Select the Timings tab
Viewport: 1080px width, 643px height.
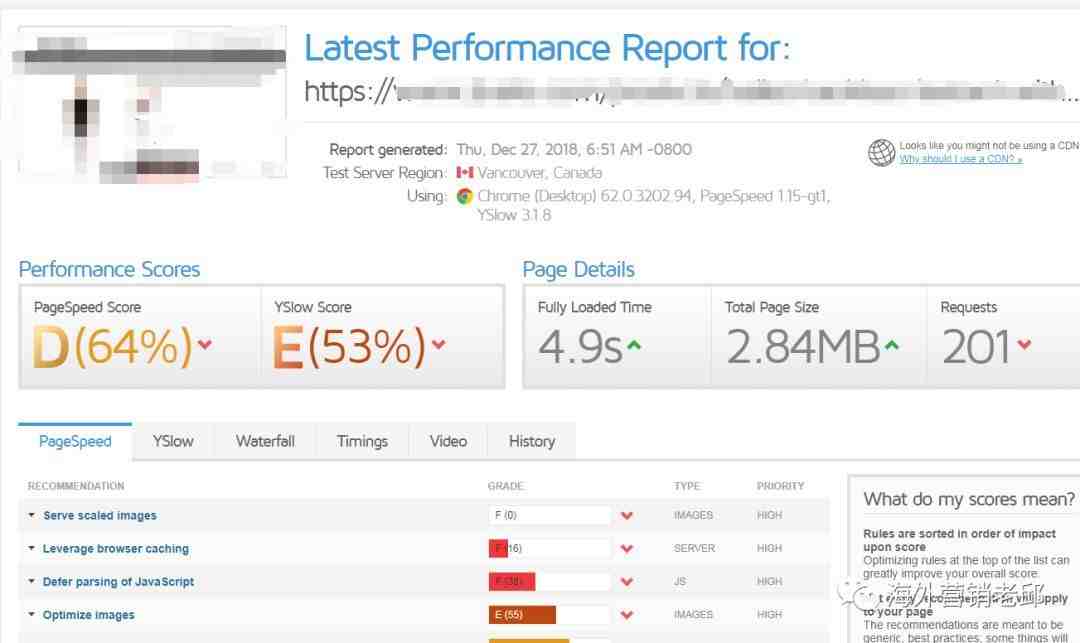coord(362,441)
